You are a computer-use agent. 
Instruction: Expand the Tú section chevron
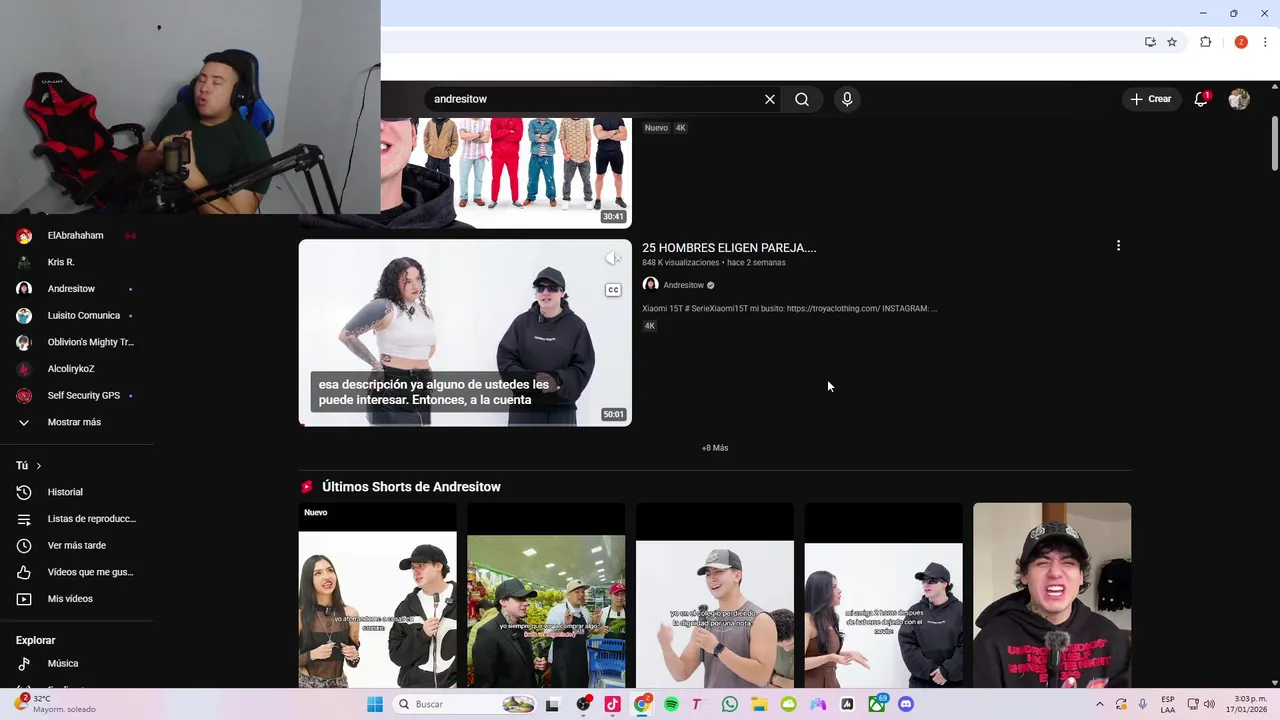(x=39, y=466)
